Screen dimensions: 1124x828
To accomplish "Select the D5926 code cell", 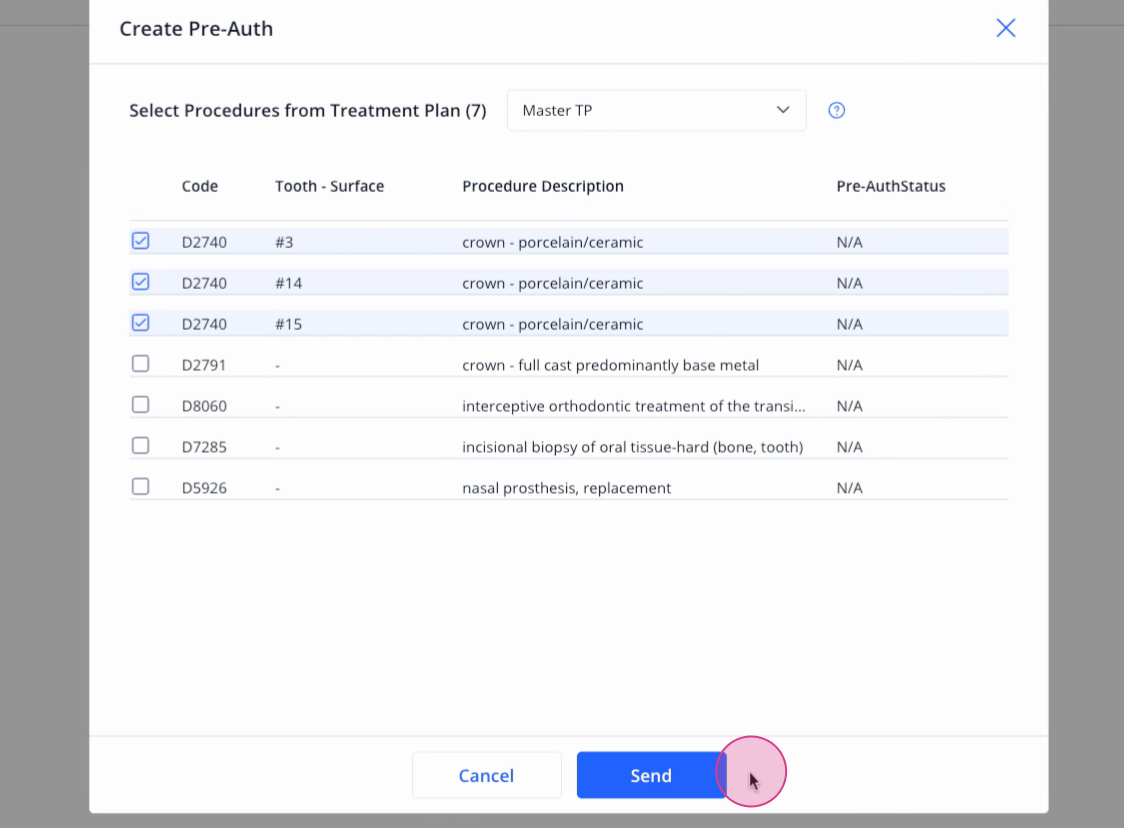I will [204, 487].
